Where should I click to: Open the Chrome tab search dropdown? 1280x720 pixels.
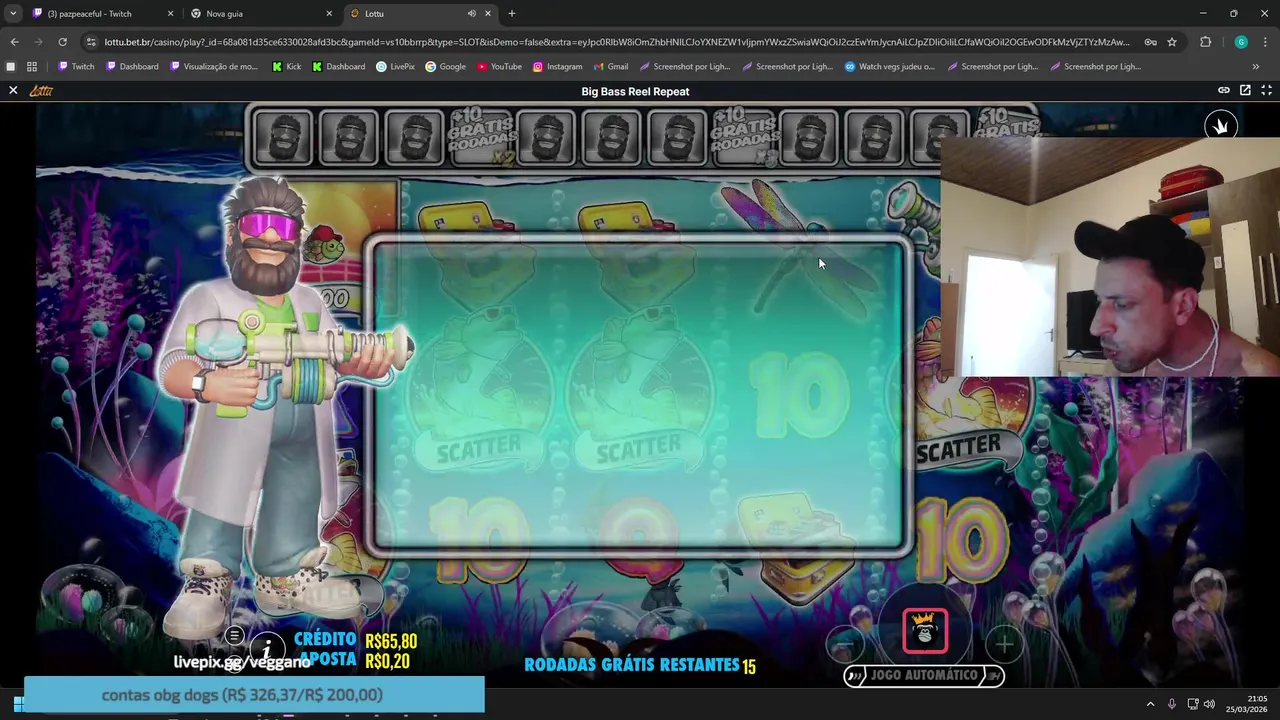(13, 14)
